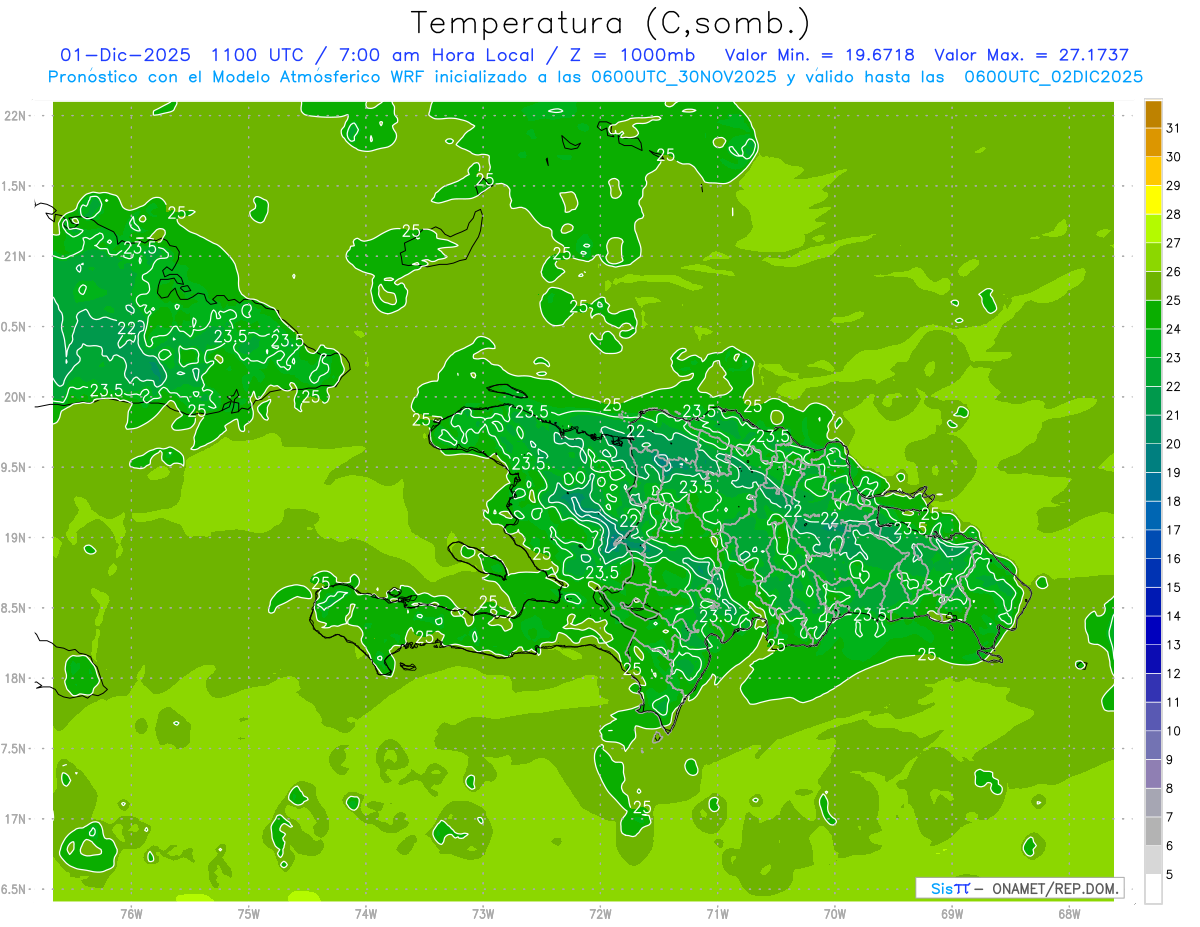Screen dimensions: 1200x927
Task: Click the gray swatch between 6 and 7
Action: coord(1153,832)
